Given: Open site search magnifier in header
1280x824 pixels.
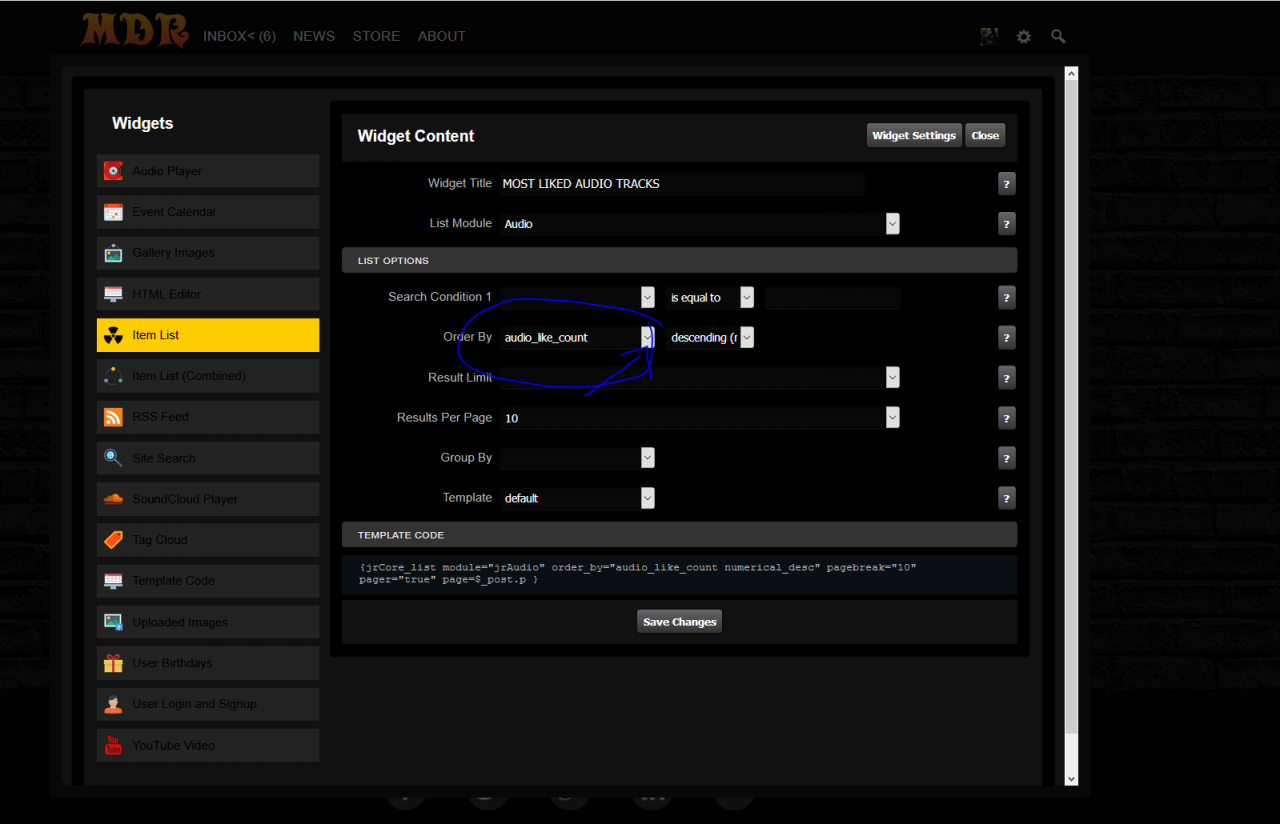Looking at the screenshot, I should 1058,36.
